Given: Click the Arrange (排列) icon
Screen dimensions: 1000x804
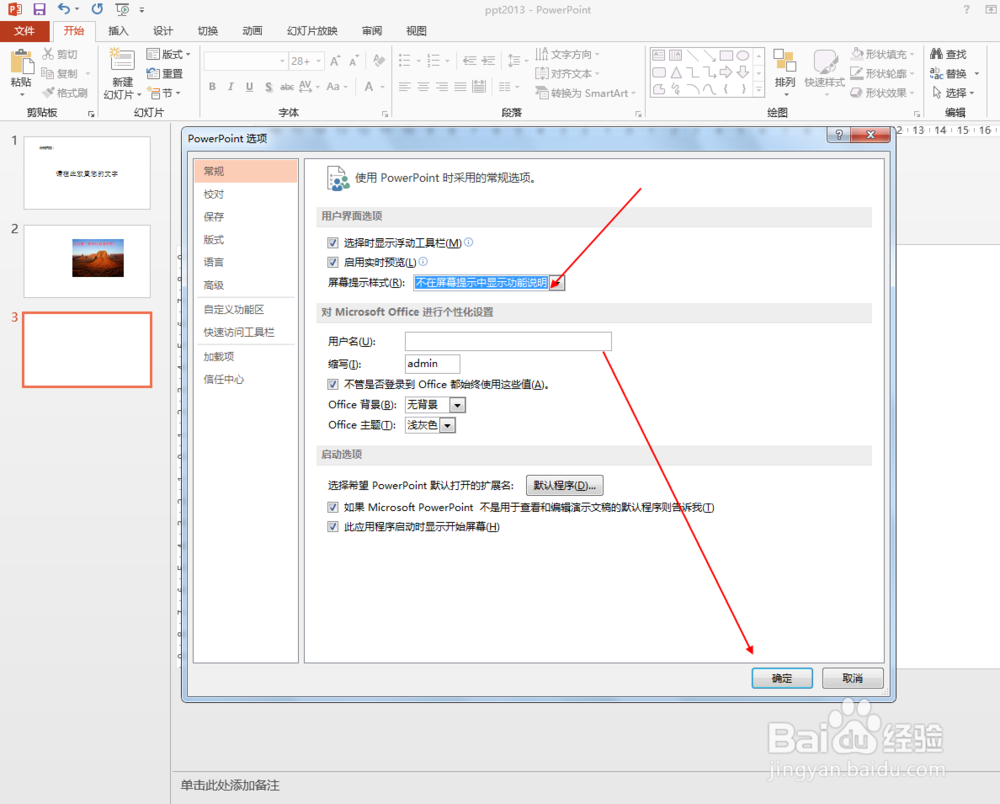Looking at the screenshot, I should 784,61.
